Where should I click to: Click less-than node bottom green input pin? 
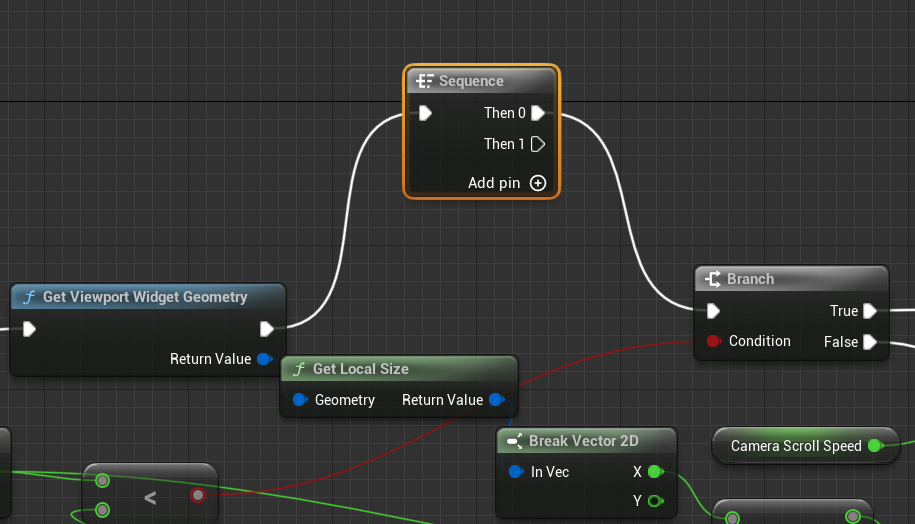tap(103, 510)
